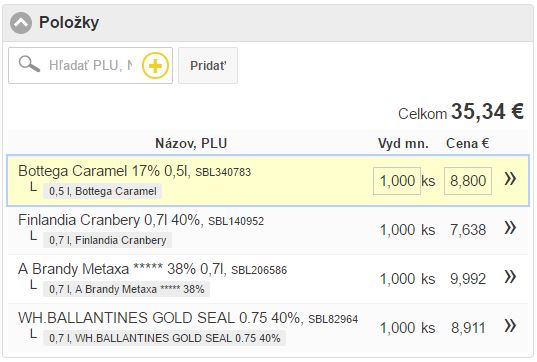Focus the Hľadať PLU search field
537x362 pixels.
point(90,65)
